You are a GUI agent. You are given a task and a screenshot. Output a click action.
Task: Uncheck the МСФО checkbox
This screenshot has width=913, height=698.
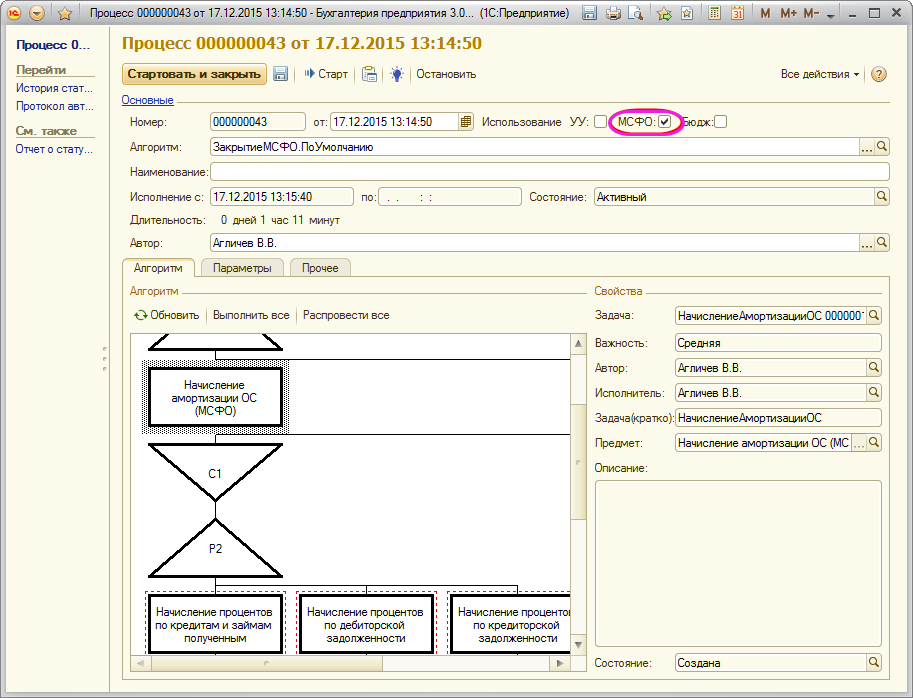click(x=664, y=122)
